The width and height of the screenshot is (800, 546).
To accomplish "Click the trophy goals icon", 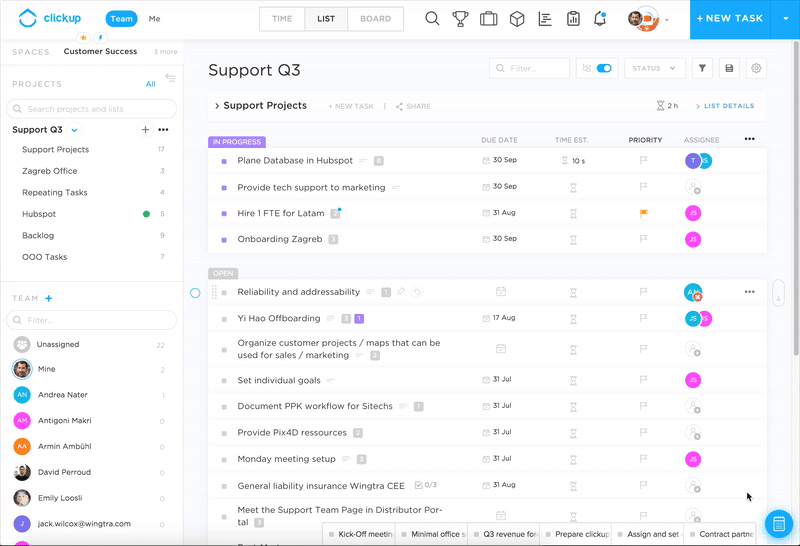I will [x=460, y=19].
